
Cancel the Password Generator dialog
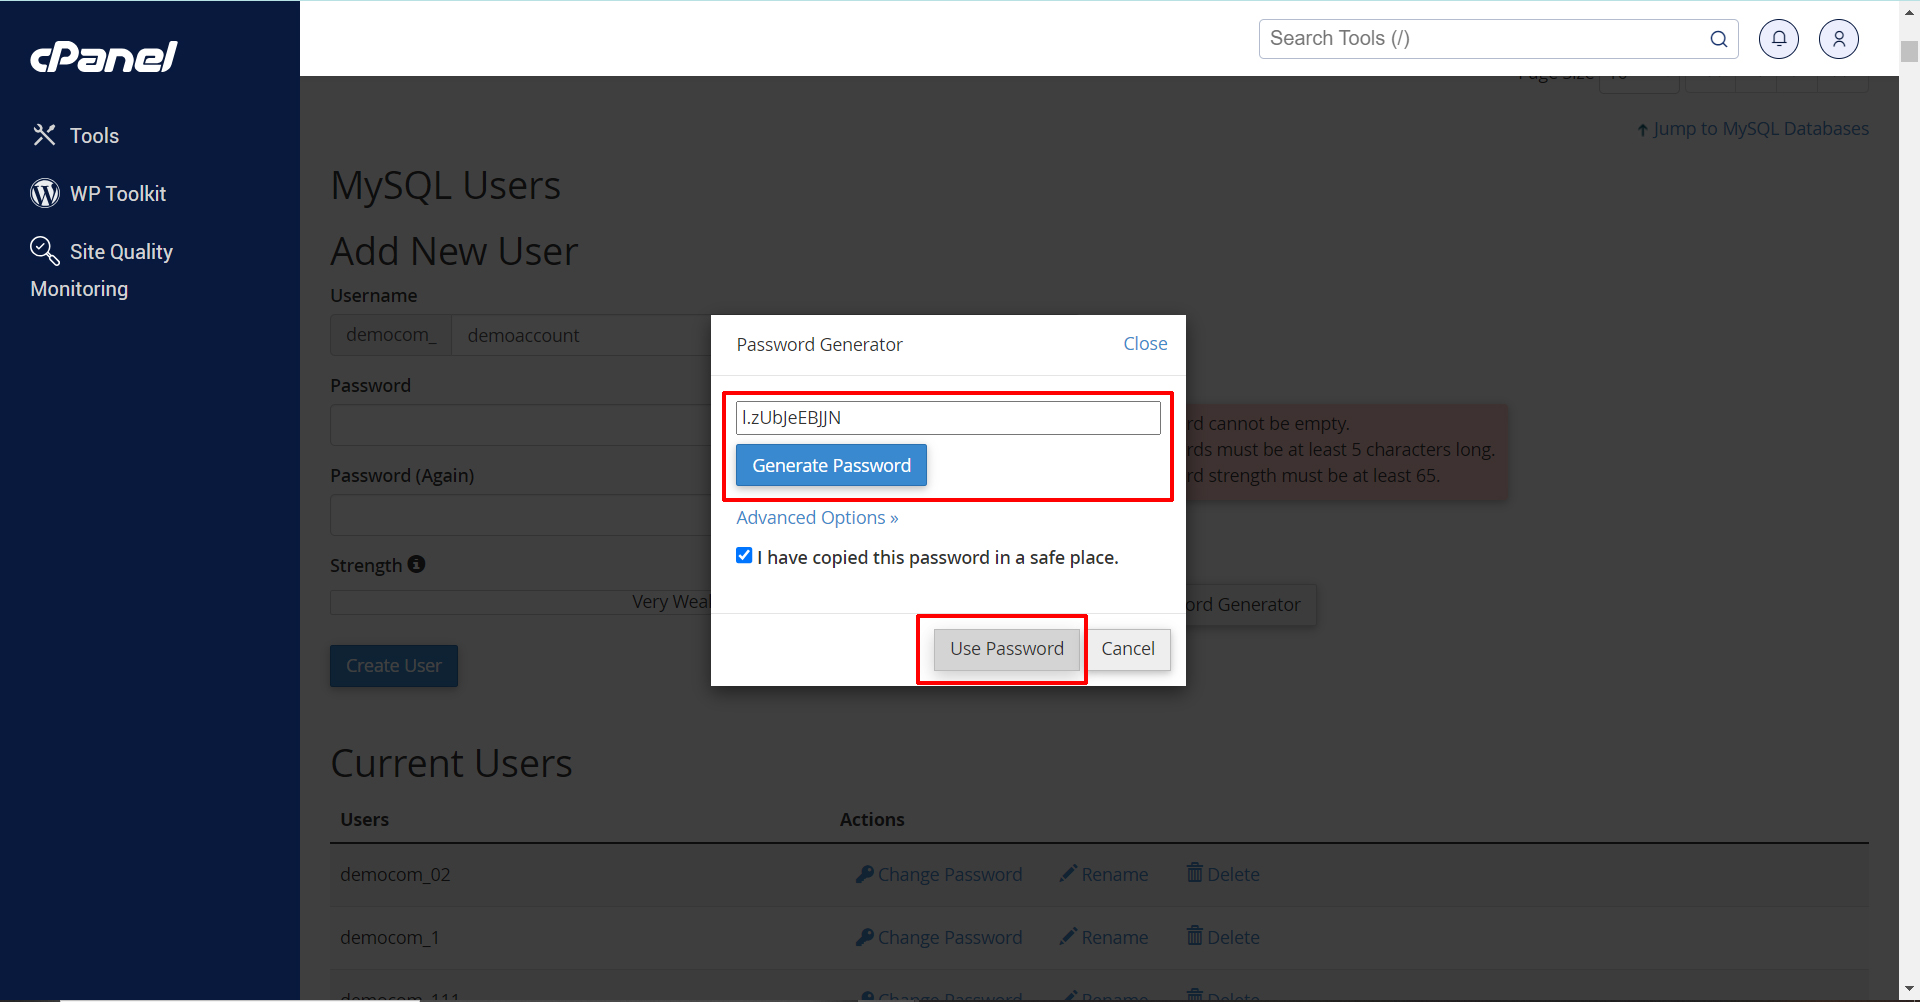(x=1128, y=649)
